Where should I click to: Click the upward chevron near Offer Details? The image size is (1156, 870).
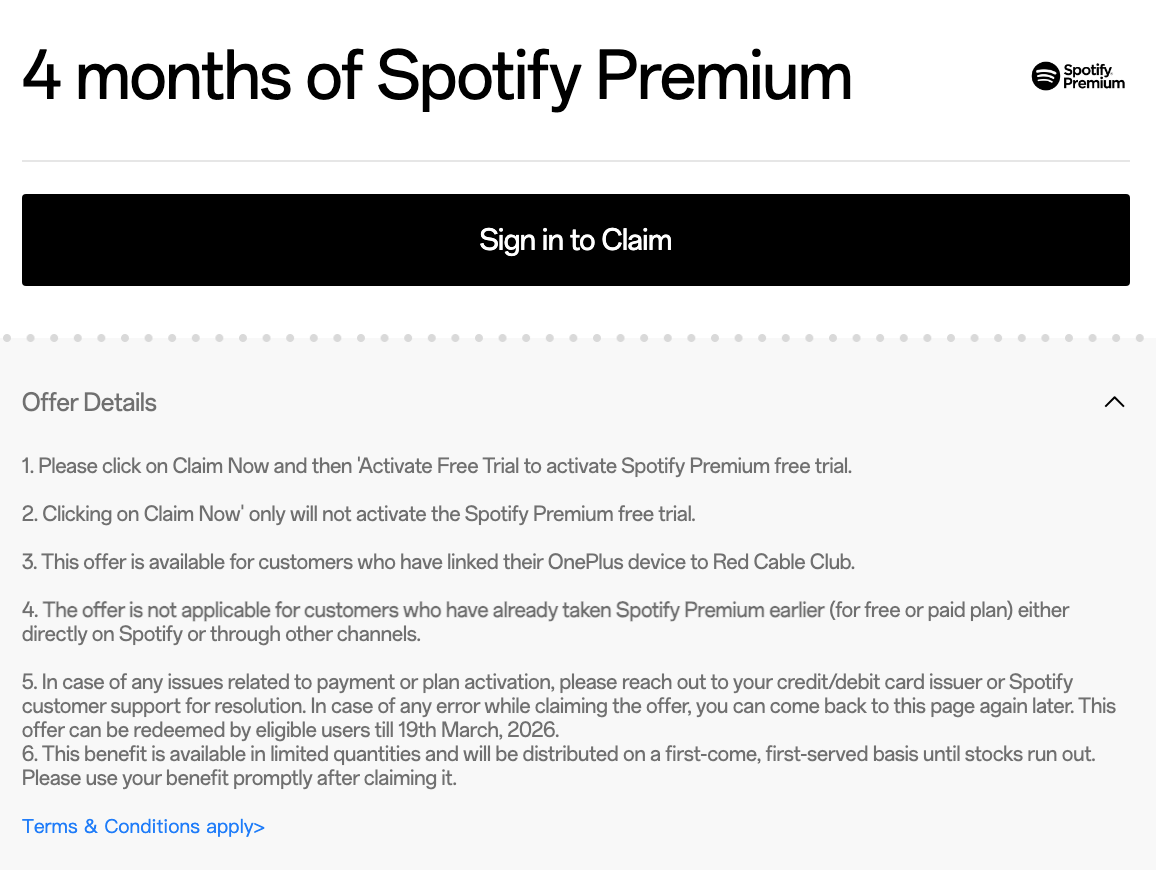pos(1113,401)
